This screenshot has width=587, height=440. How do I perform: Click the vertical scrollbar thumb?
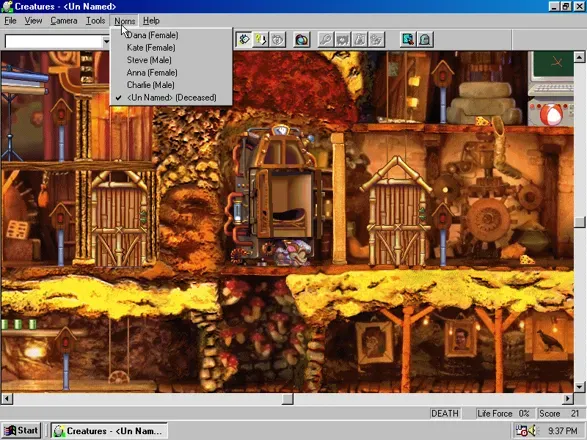579,222
